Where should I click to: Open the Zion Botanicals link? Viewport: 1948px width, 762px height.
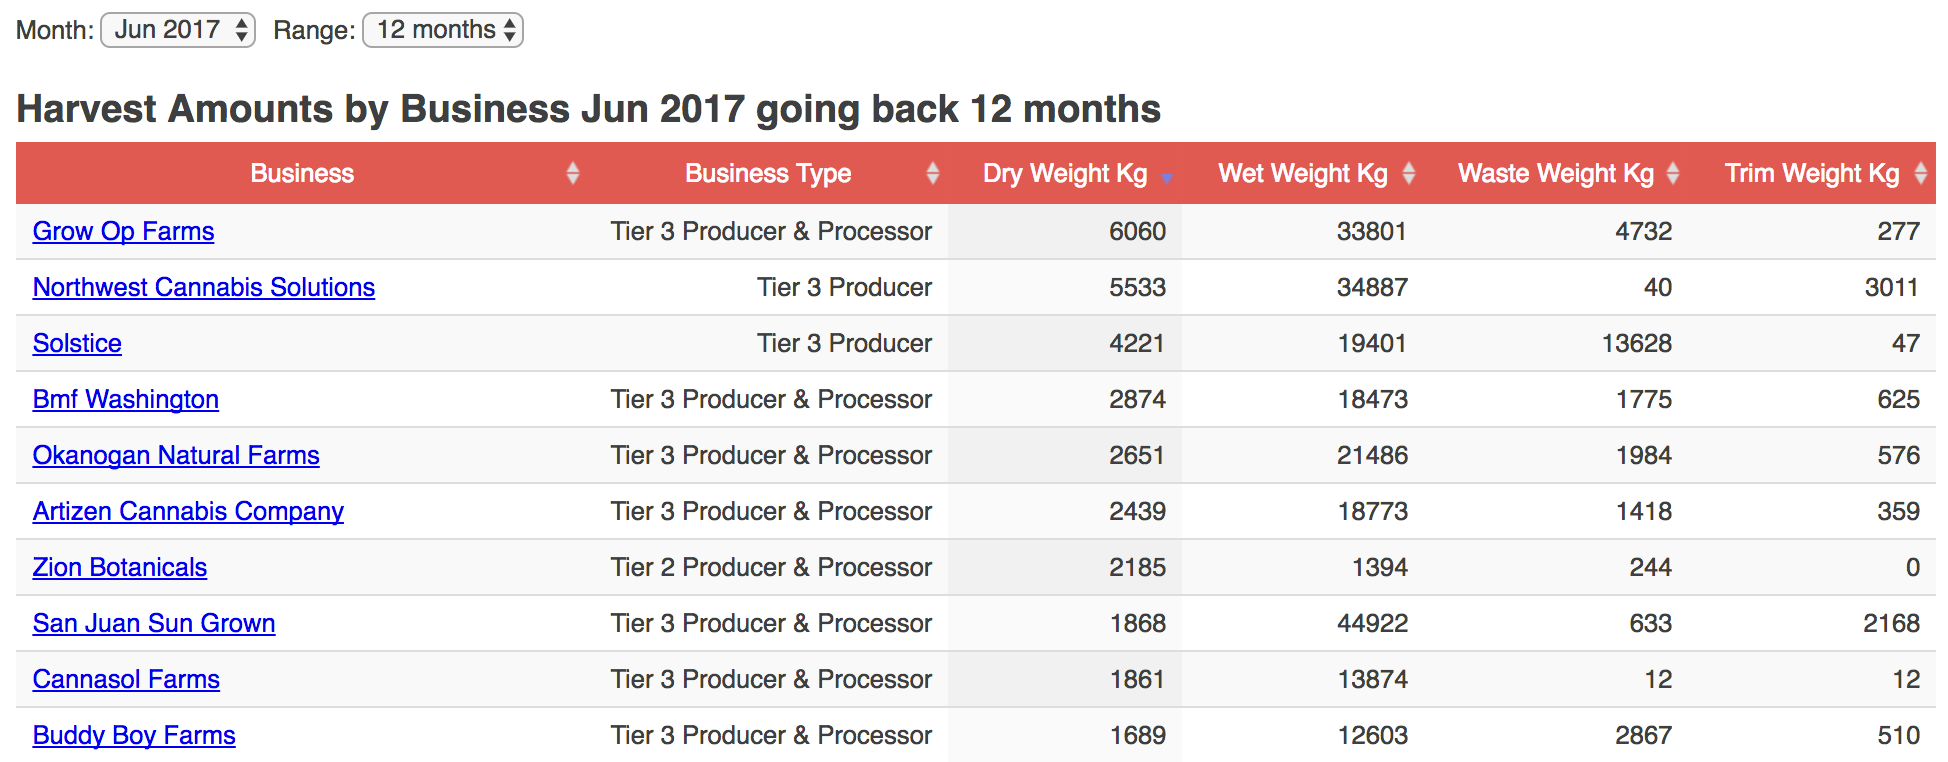pos(119,567)
